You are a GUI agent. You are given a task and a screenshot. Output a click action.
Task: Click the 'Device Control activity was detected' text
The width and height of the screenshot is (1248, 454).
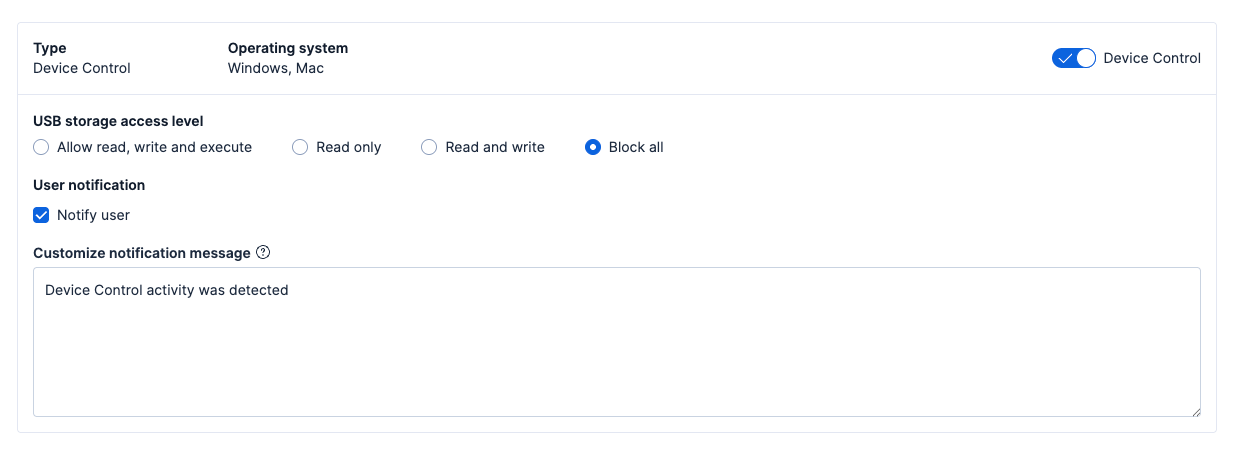(x=167, y=290)
